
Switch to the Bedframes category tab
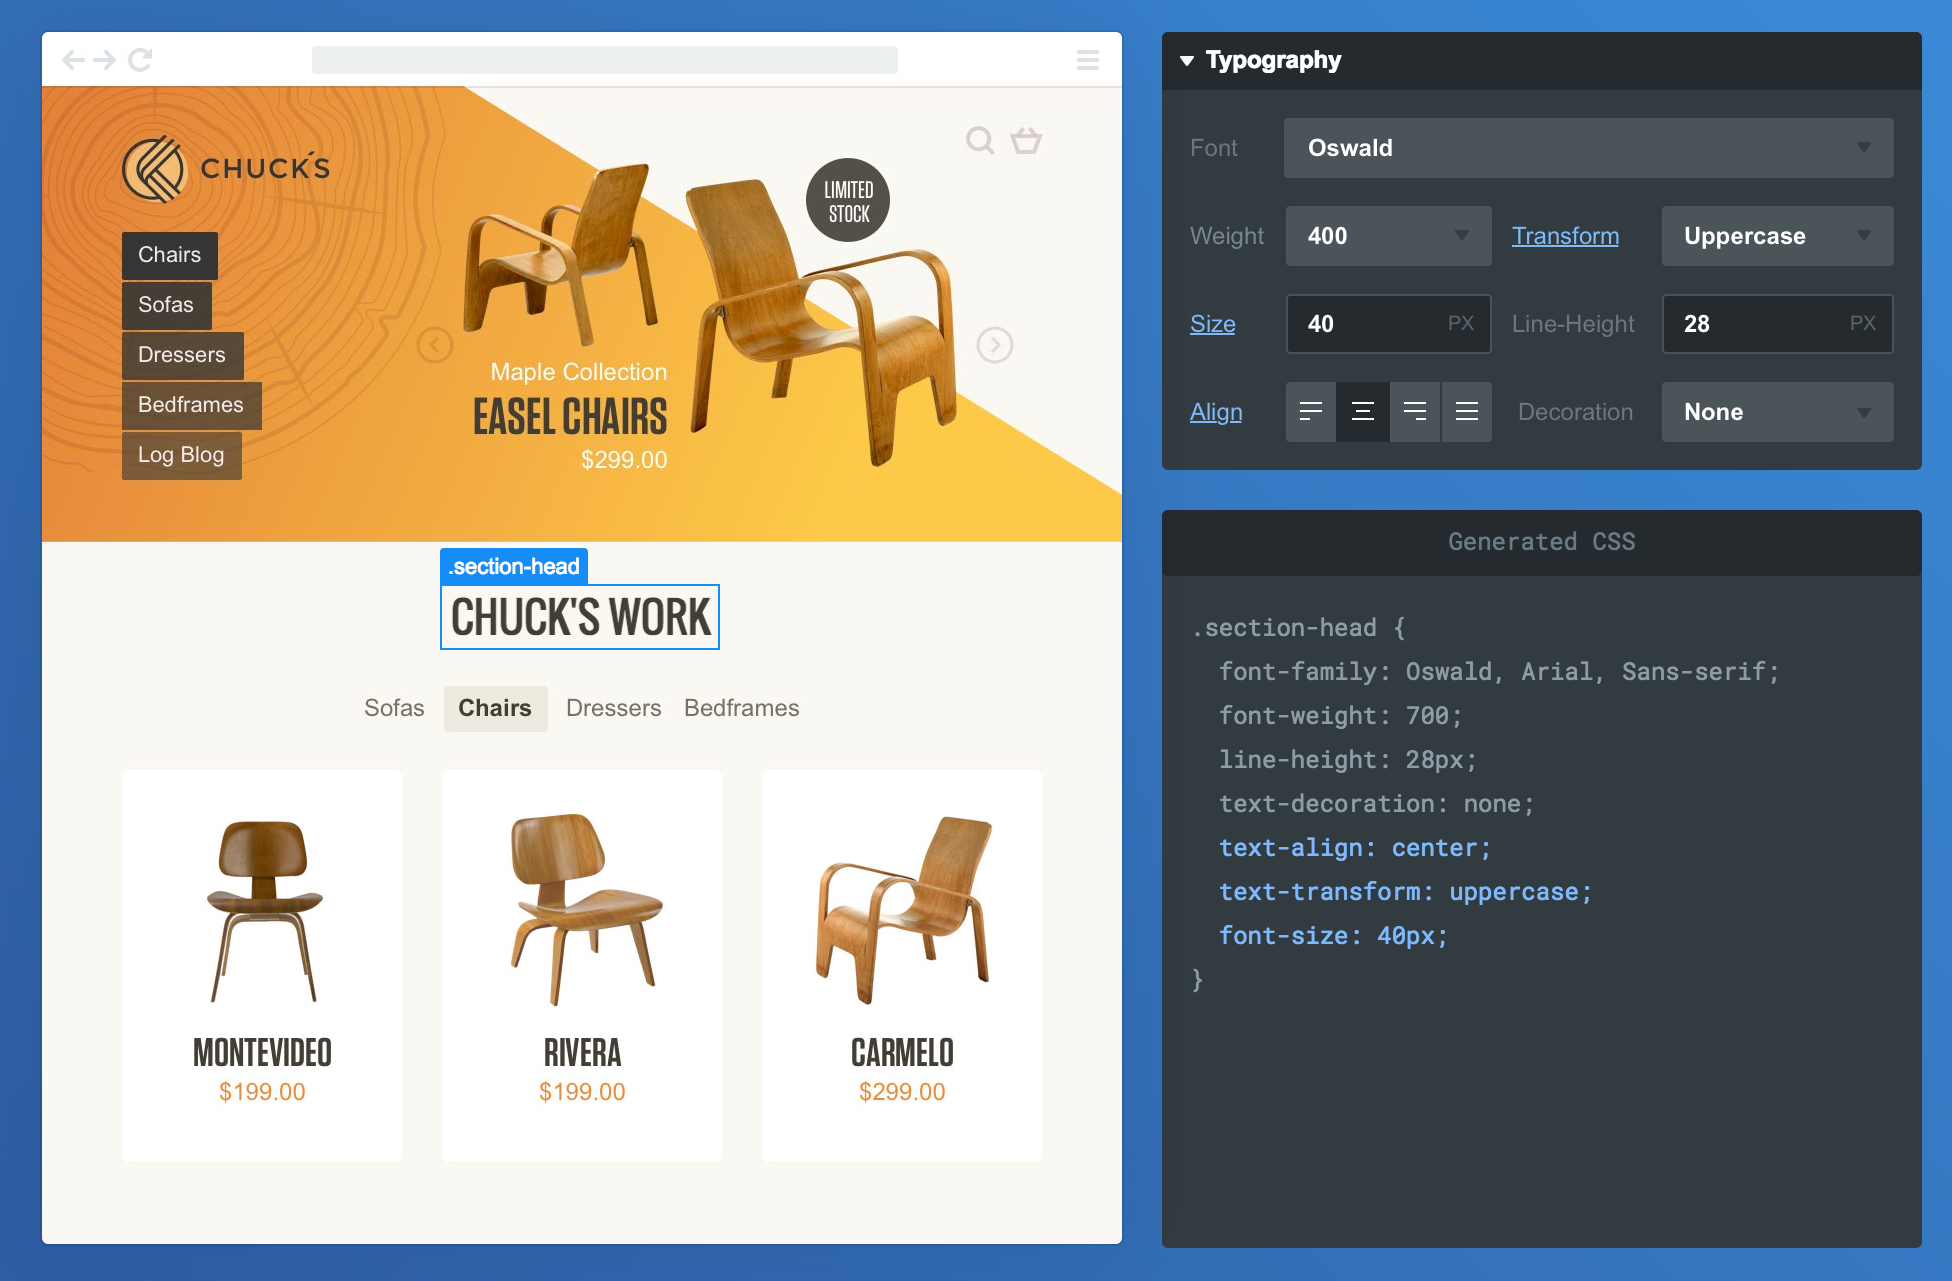[742, 708]
